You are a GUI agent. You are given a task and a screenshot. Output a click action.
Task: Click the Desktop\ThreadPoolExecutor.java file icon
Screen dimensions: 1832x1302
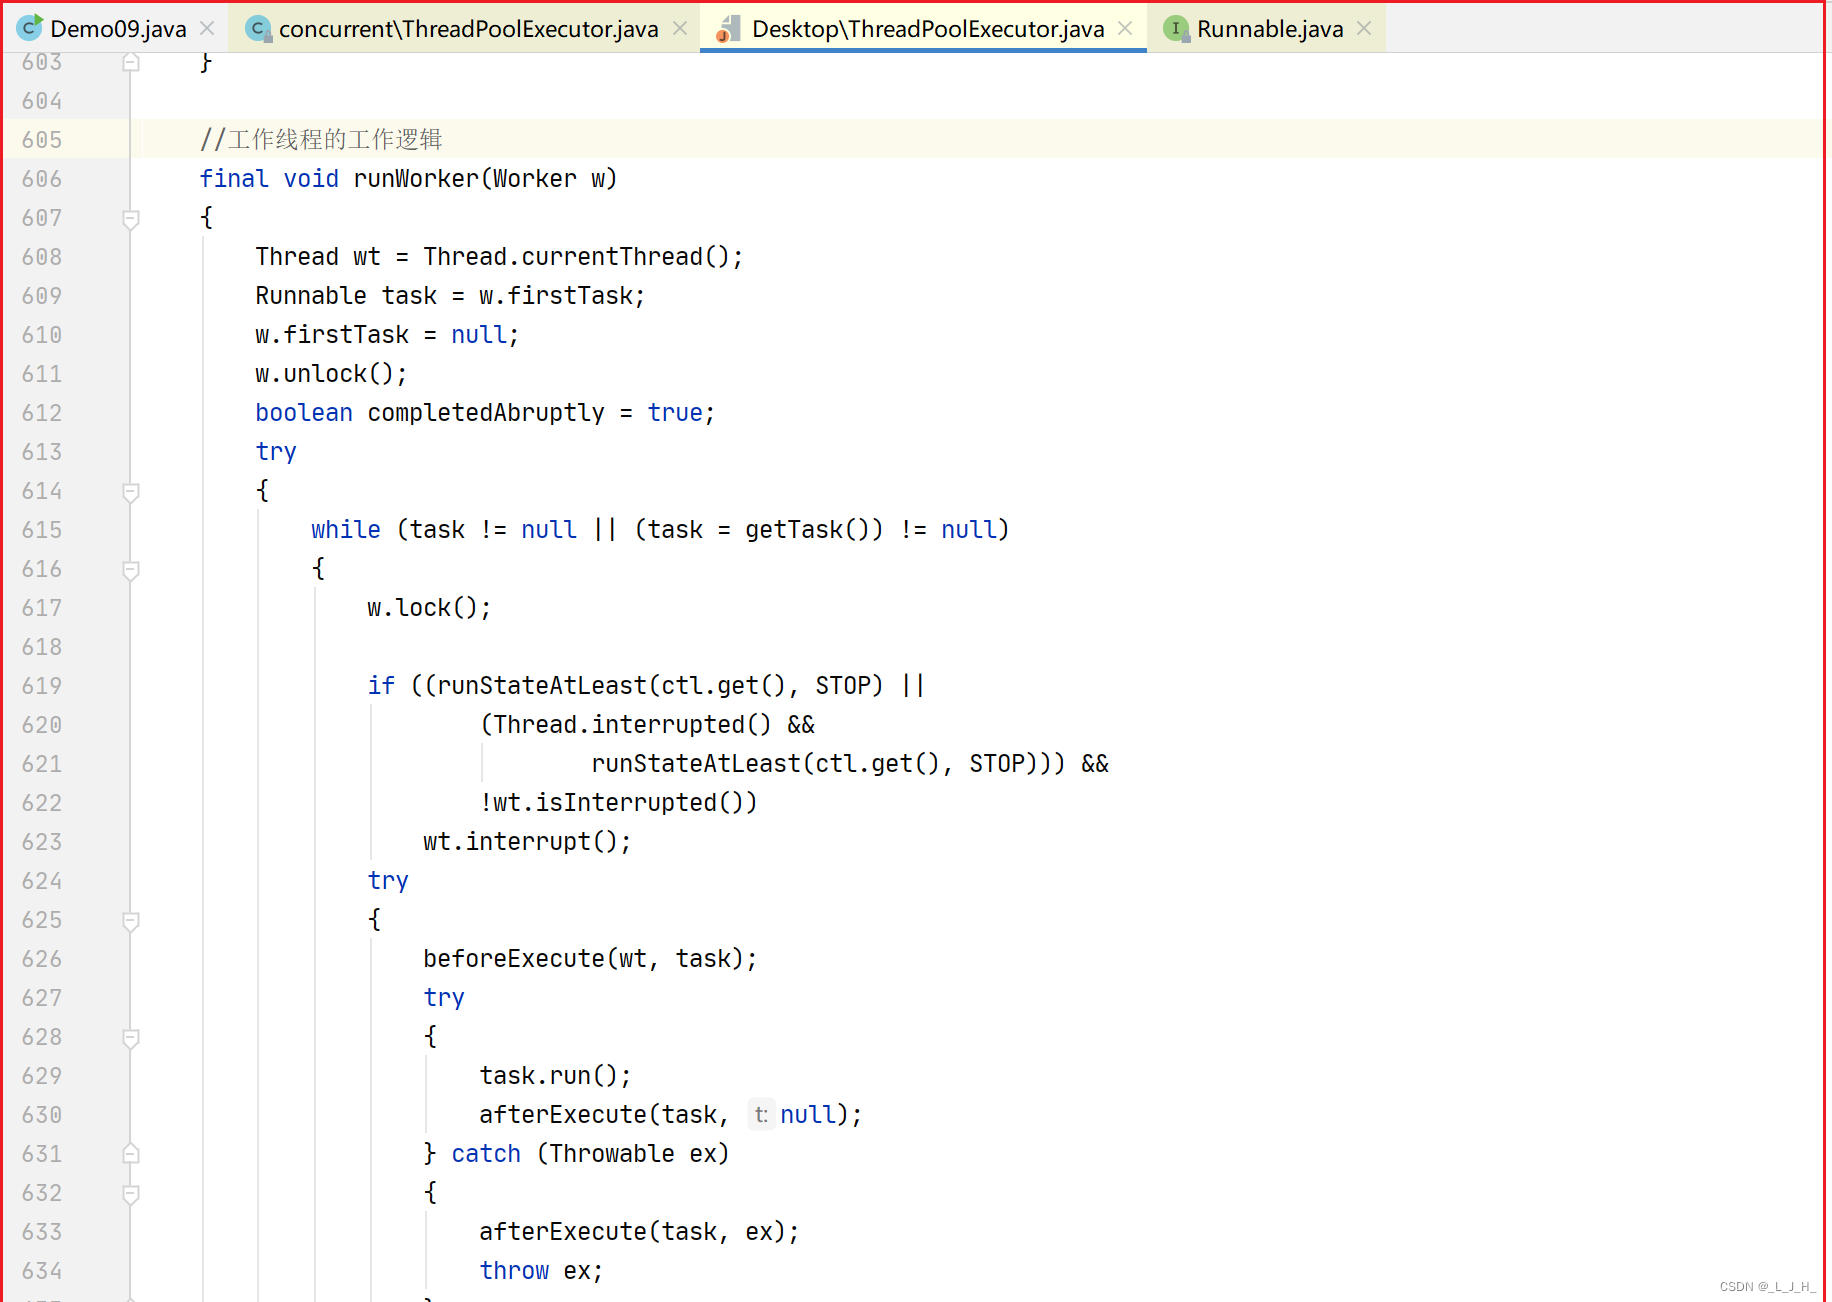[728, 29]
